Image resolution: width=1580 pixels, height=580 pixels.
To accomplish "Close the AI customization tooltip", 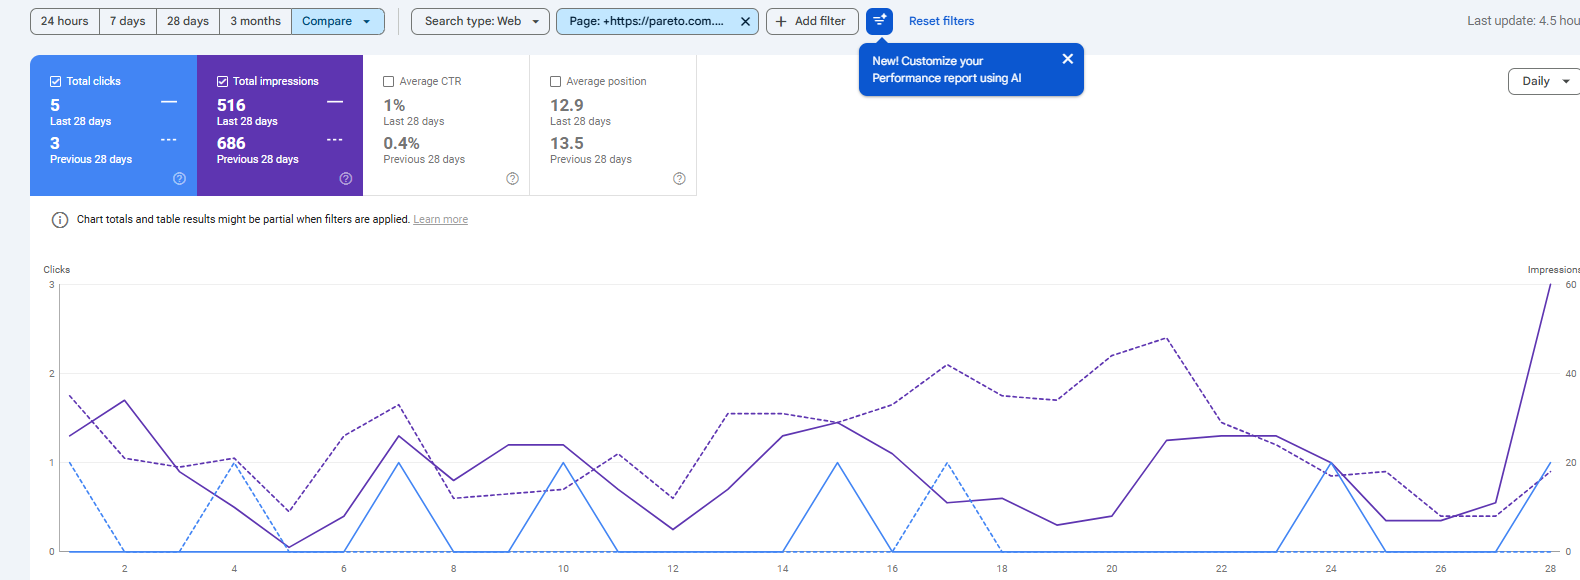I will coord(1067,59).
